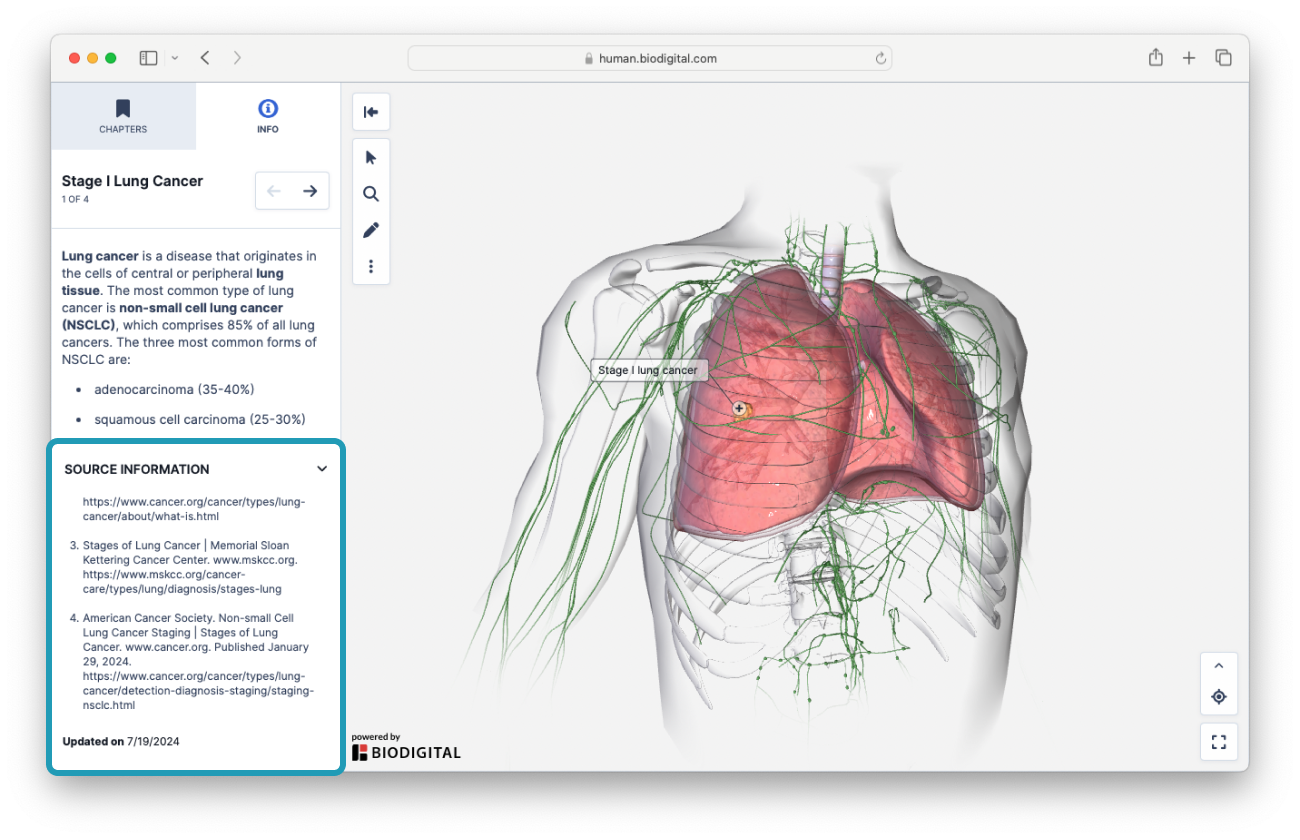Click the recenter view target icon
Viewport: 1300px width, 840px height.
tap(1218, 697)
